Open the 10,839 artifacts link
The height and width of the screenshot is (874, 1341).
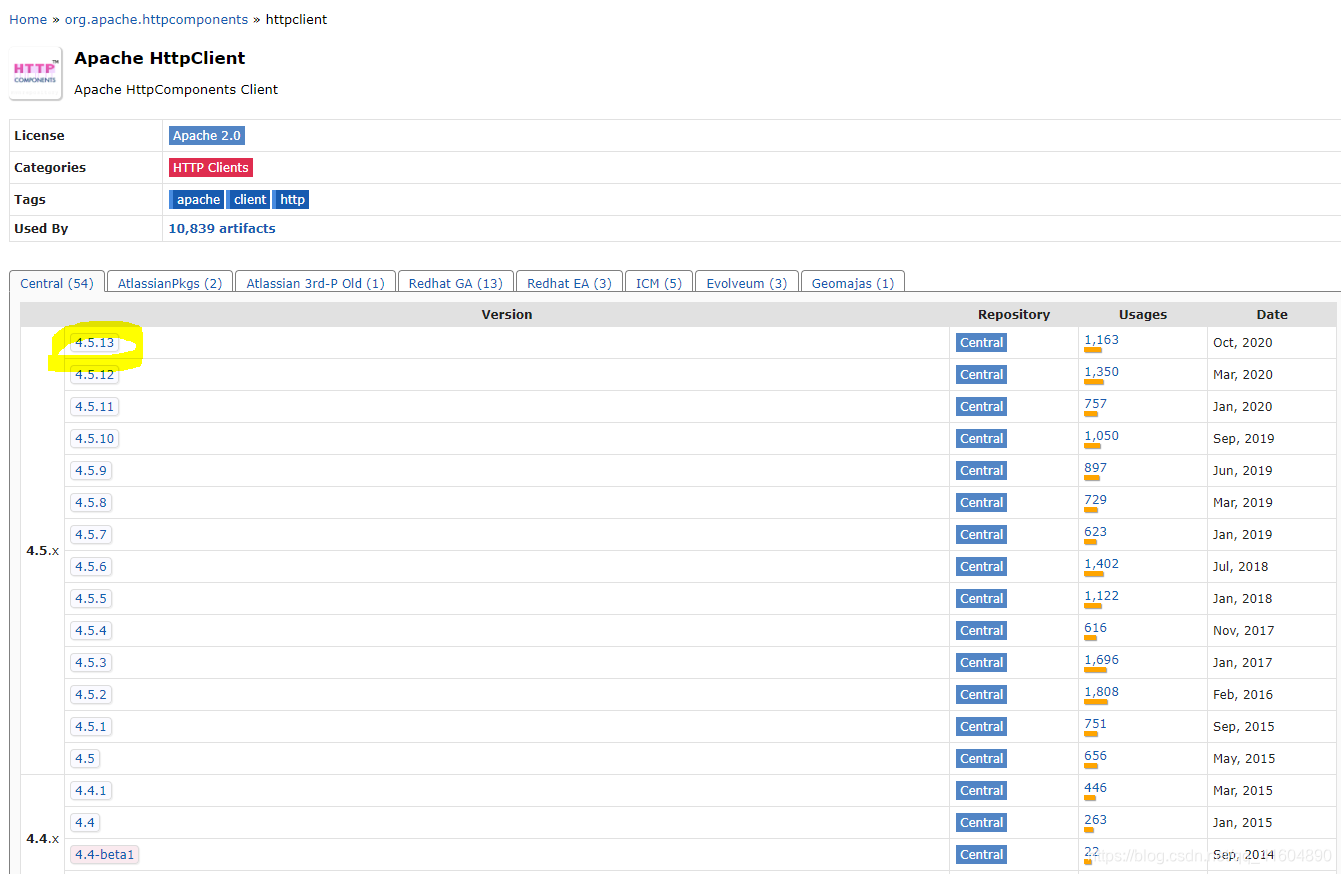click(x=222, y=228)
